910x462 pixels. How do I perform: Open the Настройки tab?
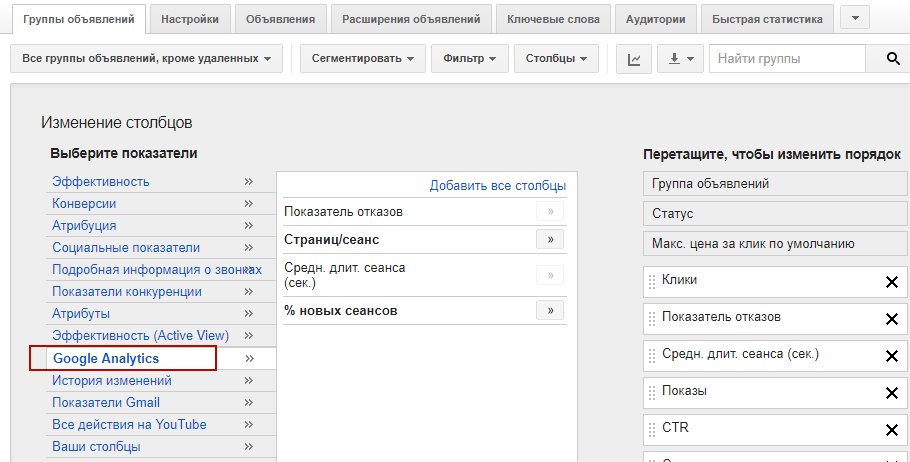(190, 19)
